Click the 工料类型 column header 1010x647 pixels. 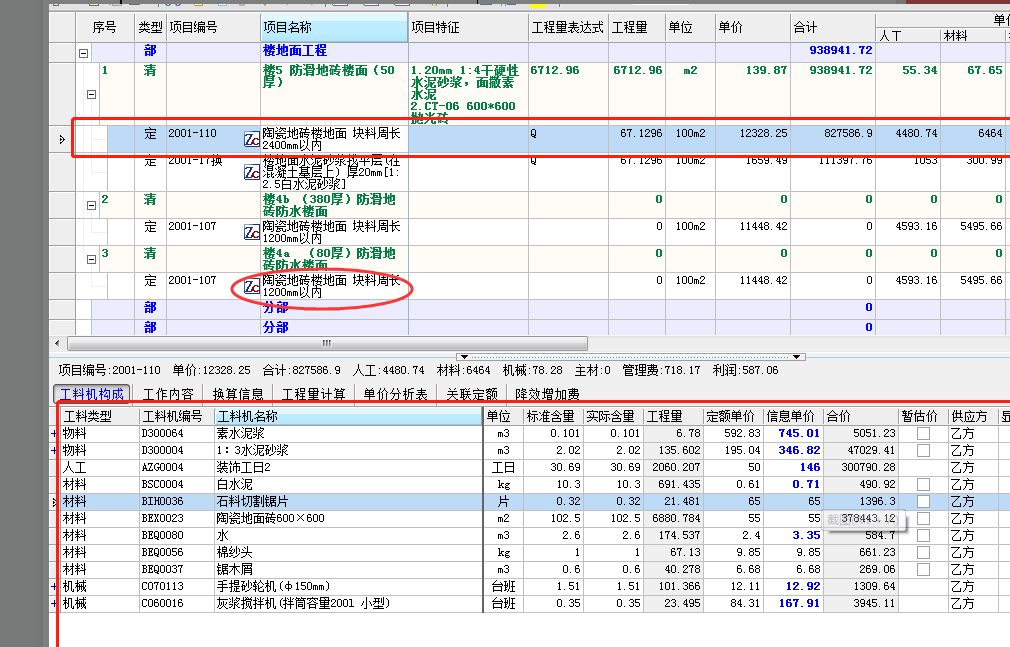tap(100, 416)
